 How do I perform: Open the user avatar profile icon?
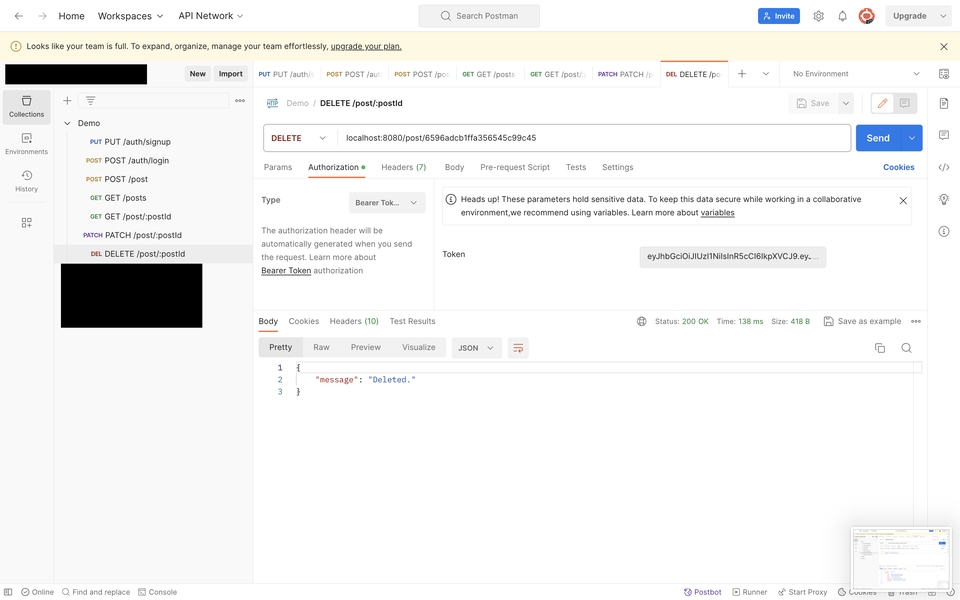[866, 16]
